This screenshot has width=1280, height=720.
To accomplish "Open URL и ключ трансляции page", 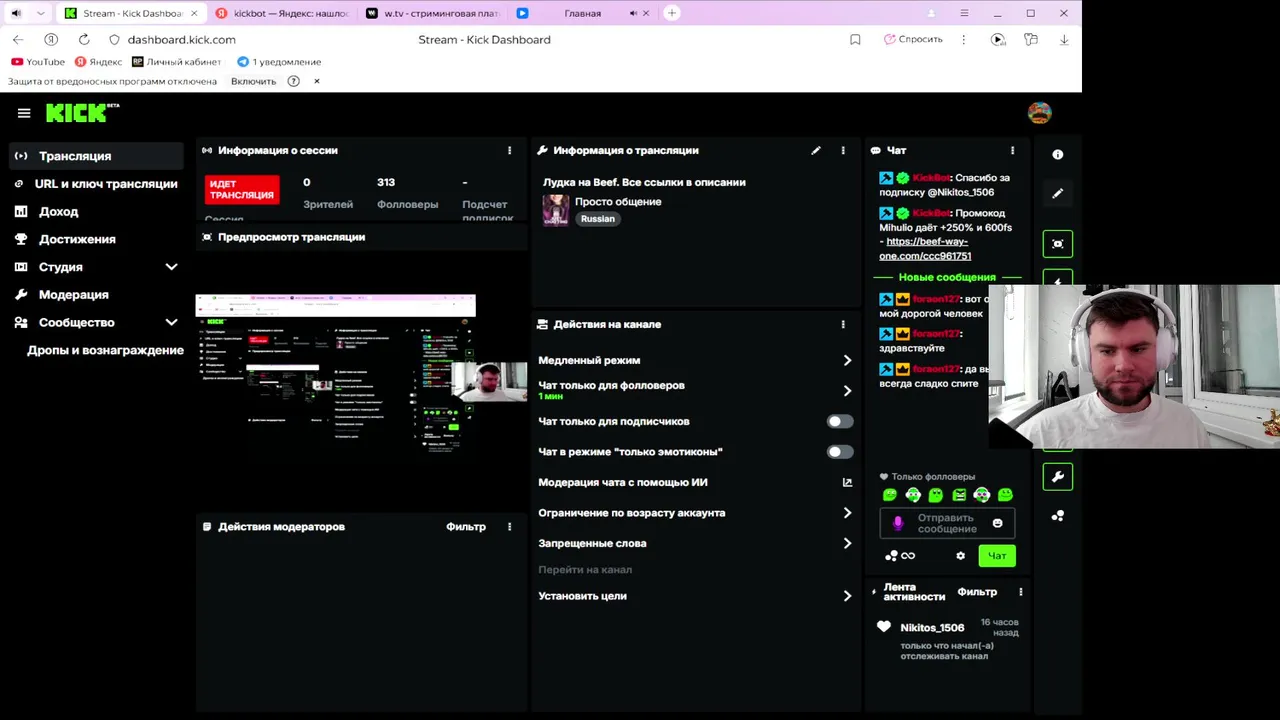I will tap(96, 184).
